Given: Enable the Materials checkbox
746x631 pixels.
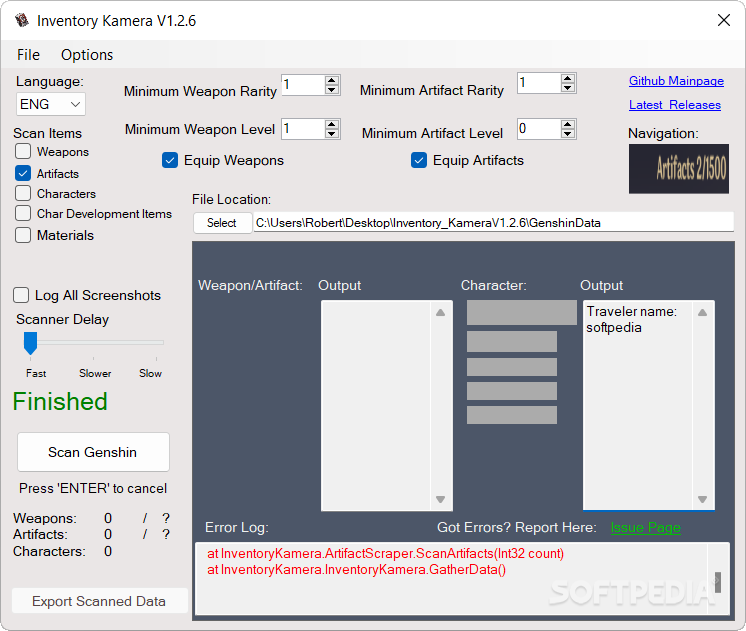Looking at the screenshot, I should [x=23, y=235].
